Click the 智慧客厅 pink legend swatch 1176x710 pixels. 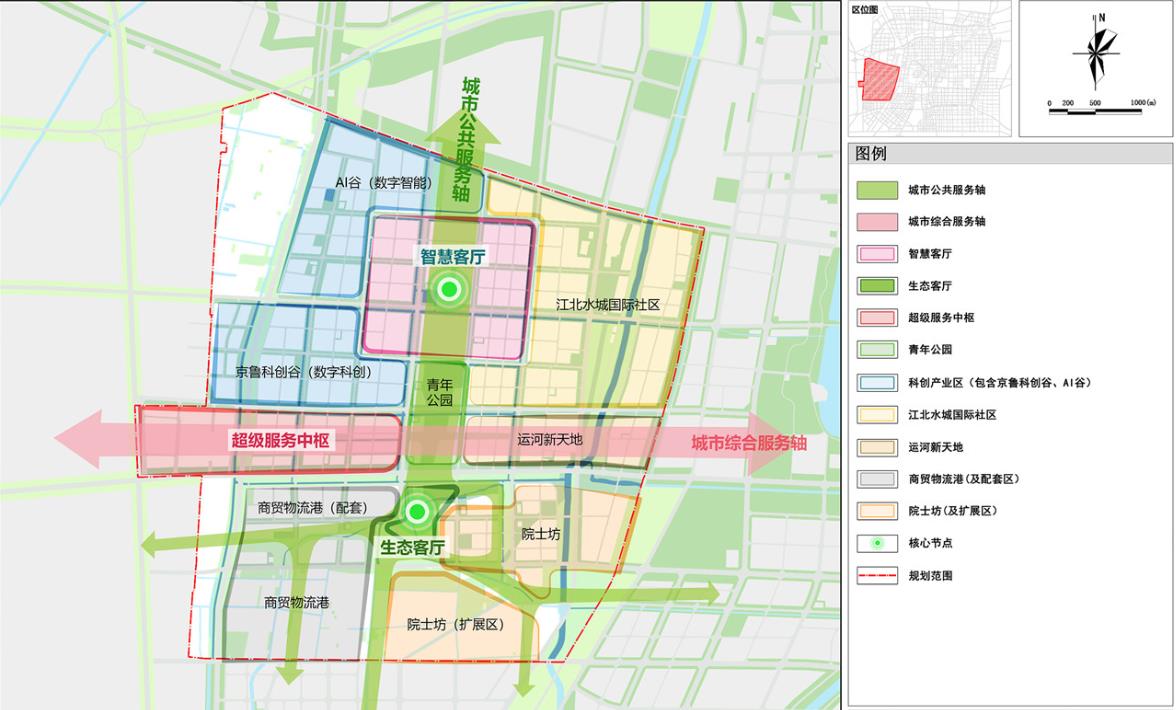(876, 254)
